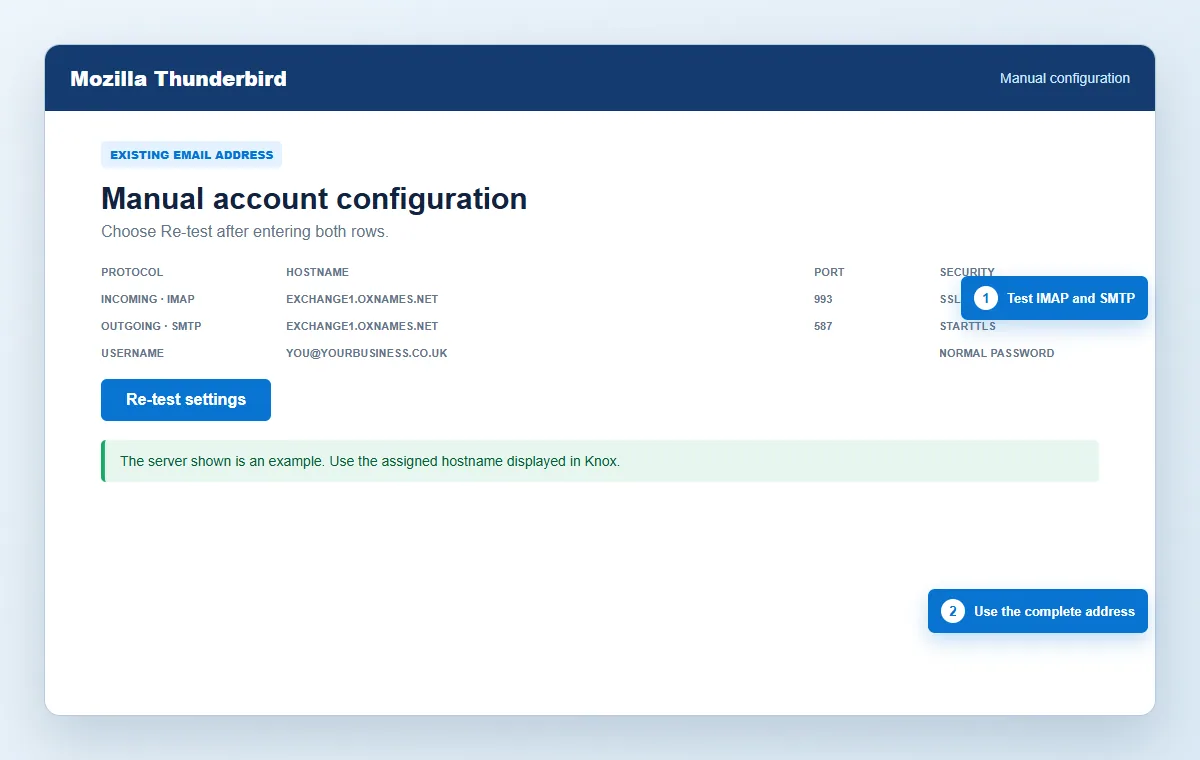The height and width of the screenshot is (760, 1200).
Task: Click the green example server notice
Action: 600,461
